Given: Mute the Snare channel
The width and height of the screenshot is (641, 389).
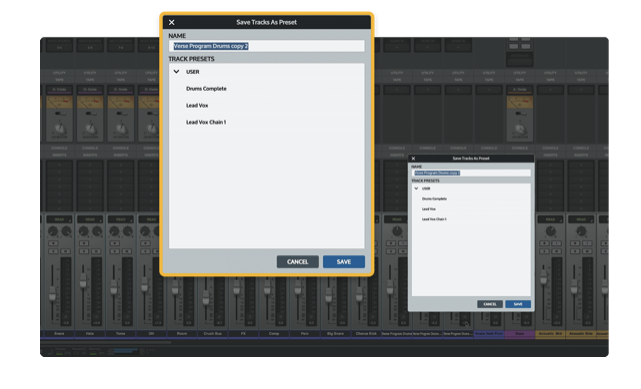Looking at the screenshot, I should [65, 251].
